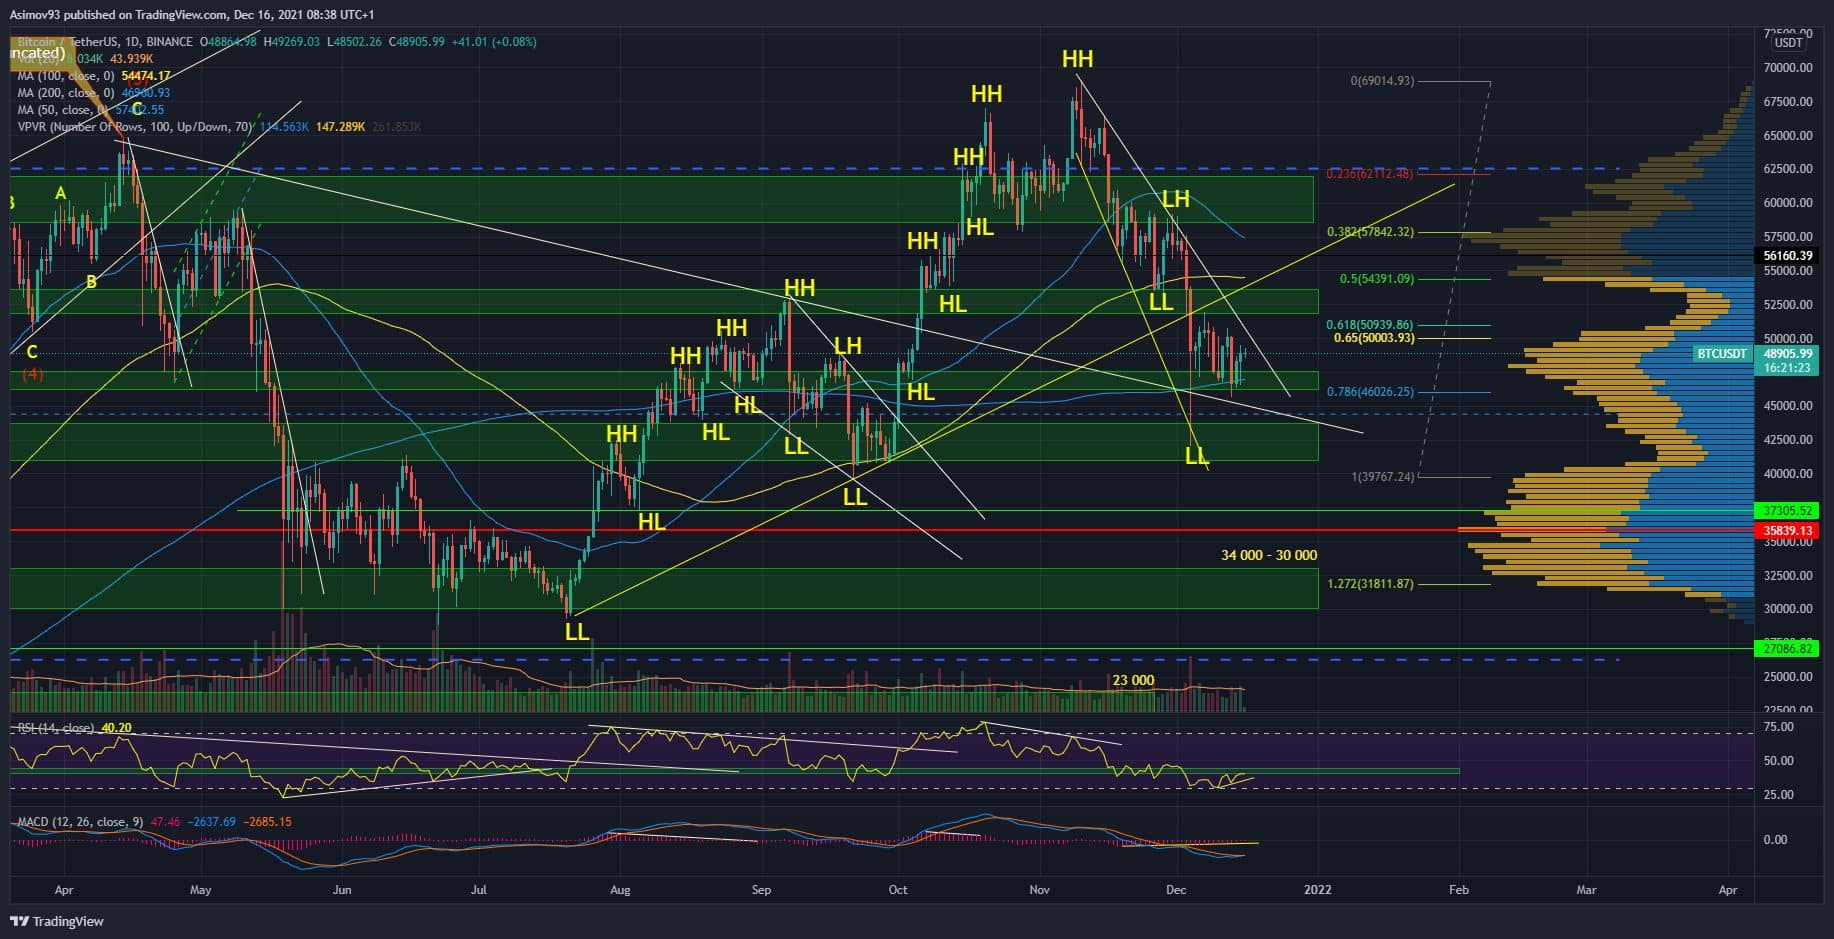Click the 42500.00 price axis label
Screen dimensions: 1834x939
pos(1788,440)
